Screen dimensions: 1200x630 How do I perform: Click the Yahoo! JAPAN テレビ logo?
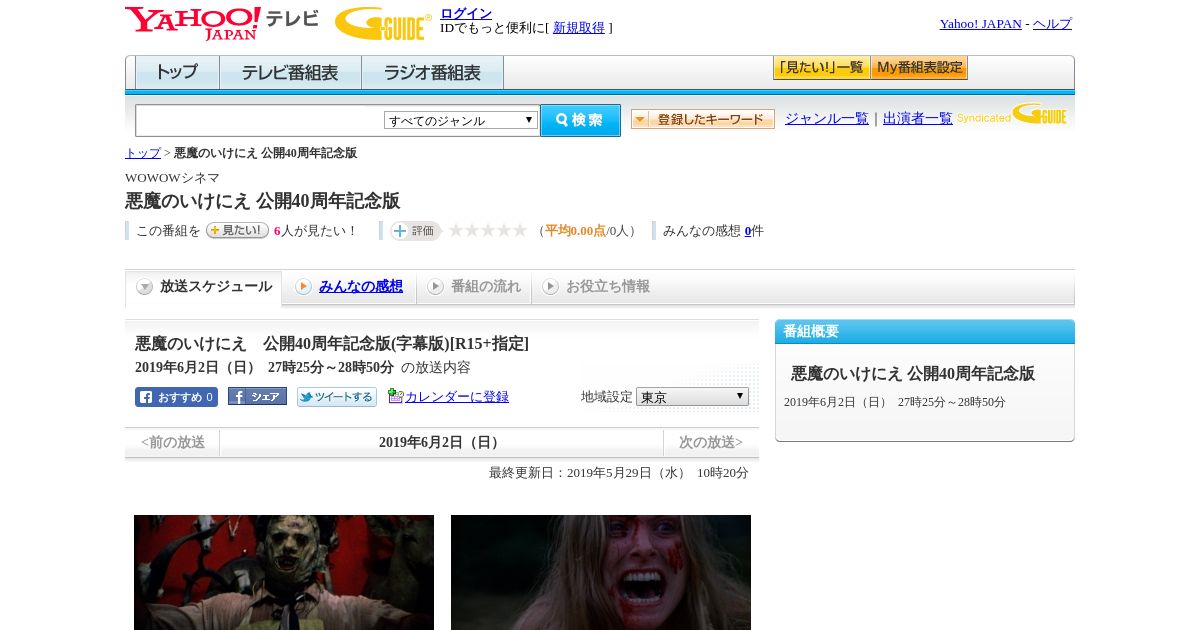[x=222, y=23]
